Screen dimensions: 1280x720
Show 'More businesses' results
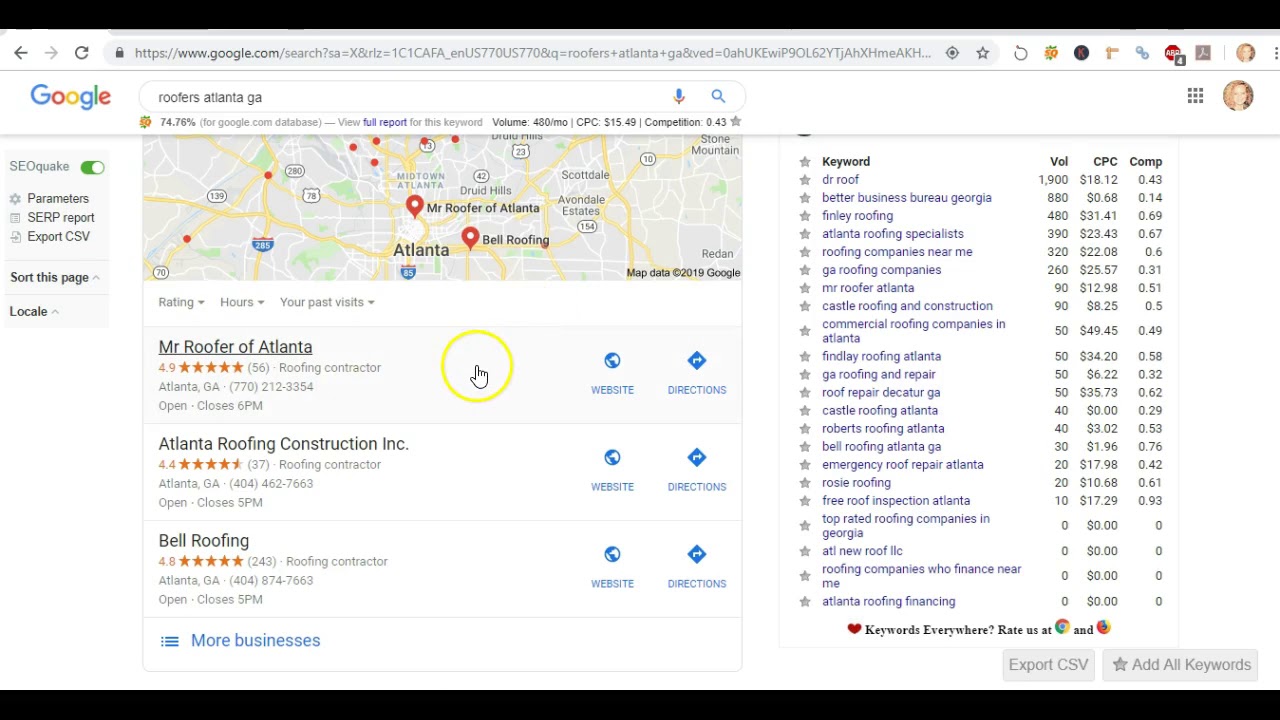255,641
